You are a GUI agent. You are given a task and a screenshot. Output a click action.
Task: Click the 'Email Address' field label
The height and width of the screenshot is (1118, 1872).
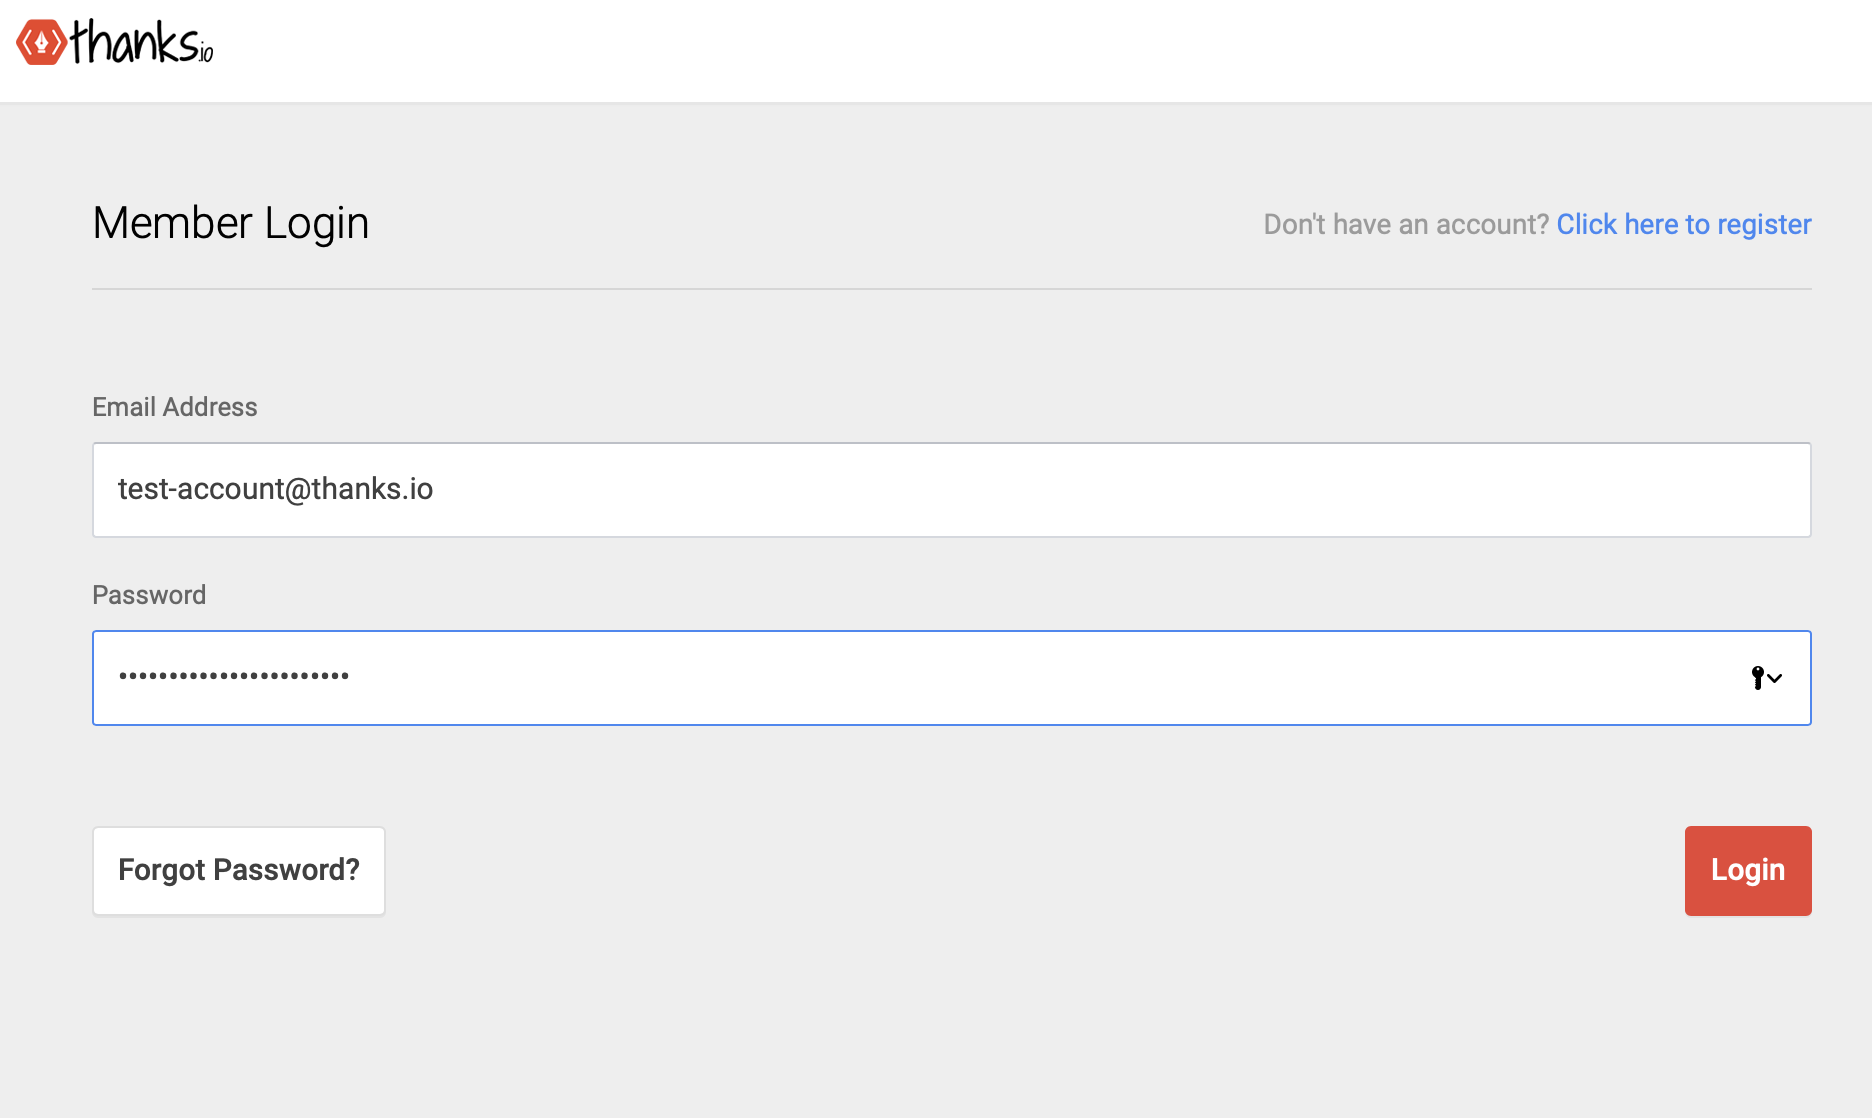click(x=174, y=407)
